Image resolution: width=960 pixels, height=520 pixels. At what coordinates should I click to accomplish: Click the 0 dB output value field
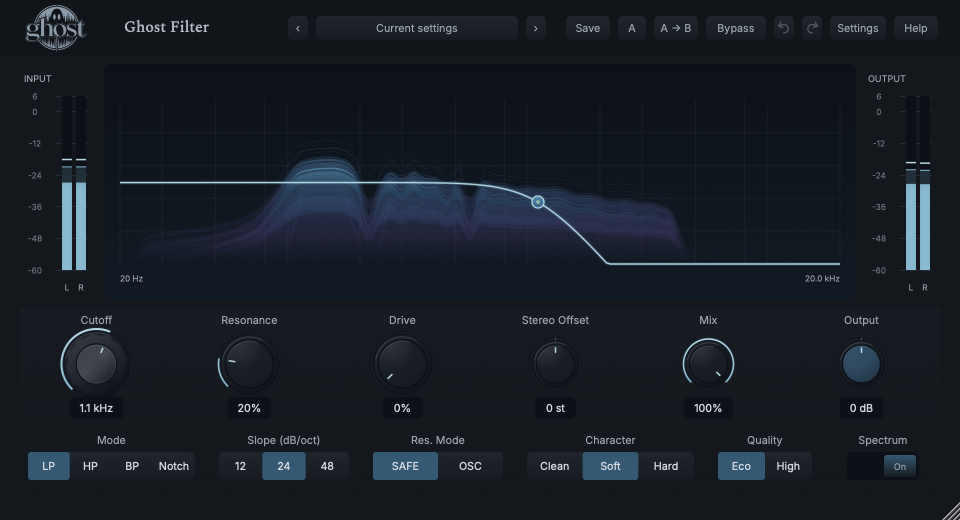[861, 408]
